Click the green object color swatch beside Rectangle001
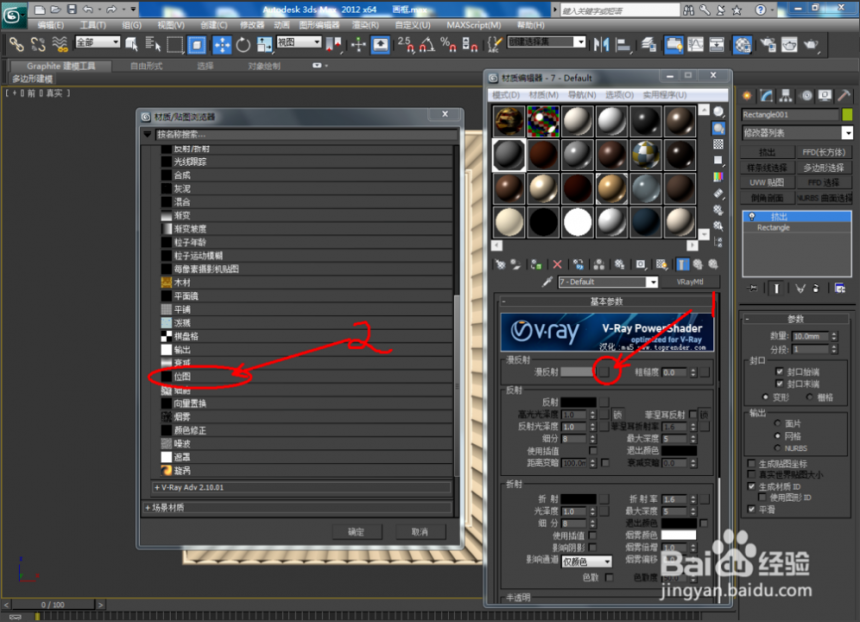 (847, 115)
